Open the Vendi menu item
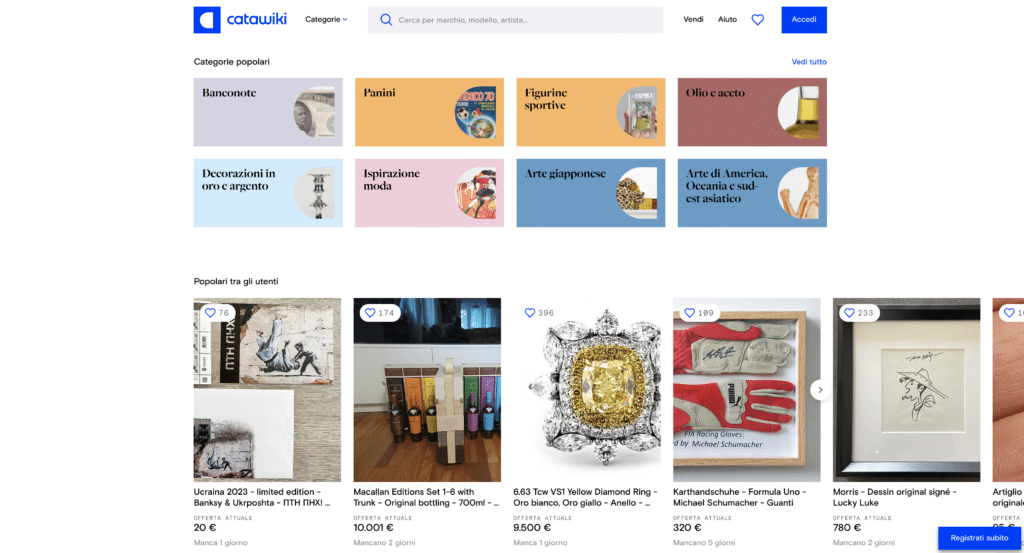Image resolution: width=1024 pixels, height=553 pixels. 693,20
